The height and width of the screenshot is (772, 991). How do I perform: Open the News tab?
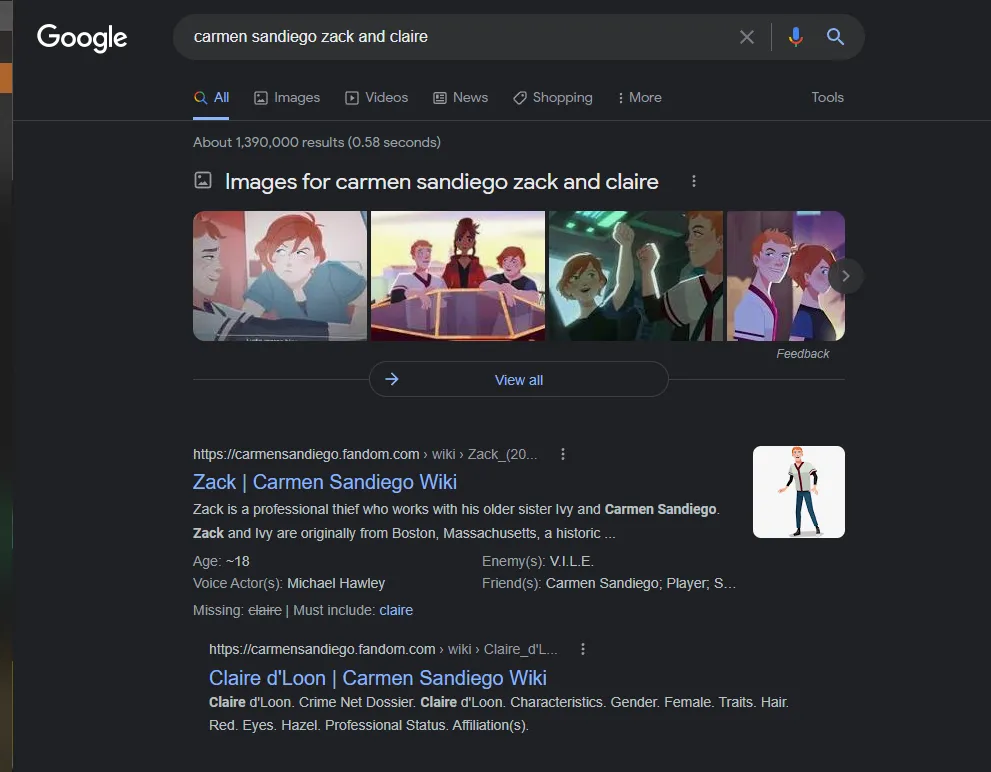tap(461, 97)
